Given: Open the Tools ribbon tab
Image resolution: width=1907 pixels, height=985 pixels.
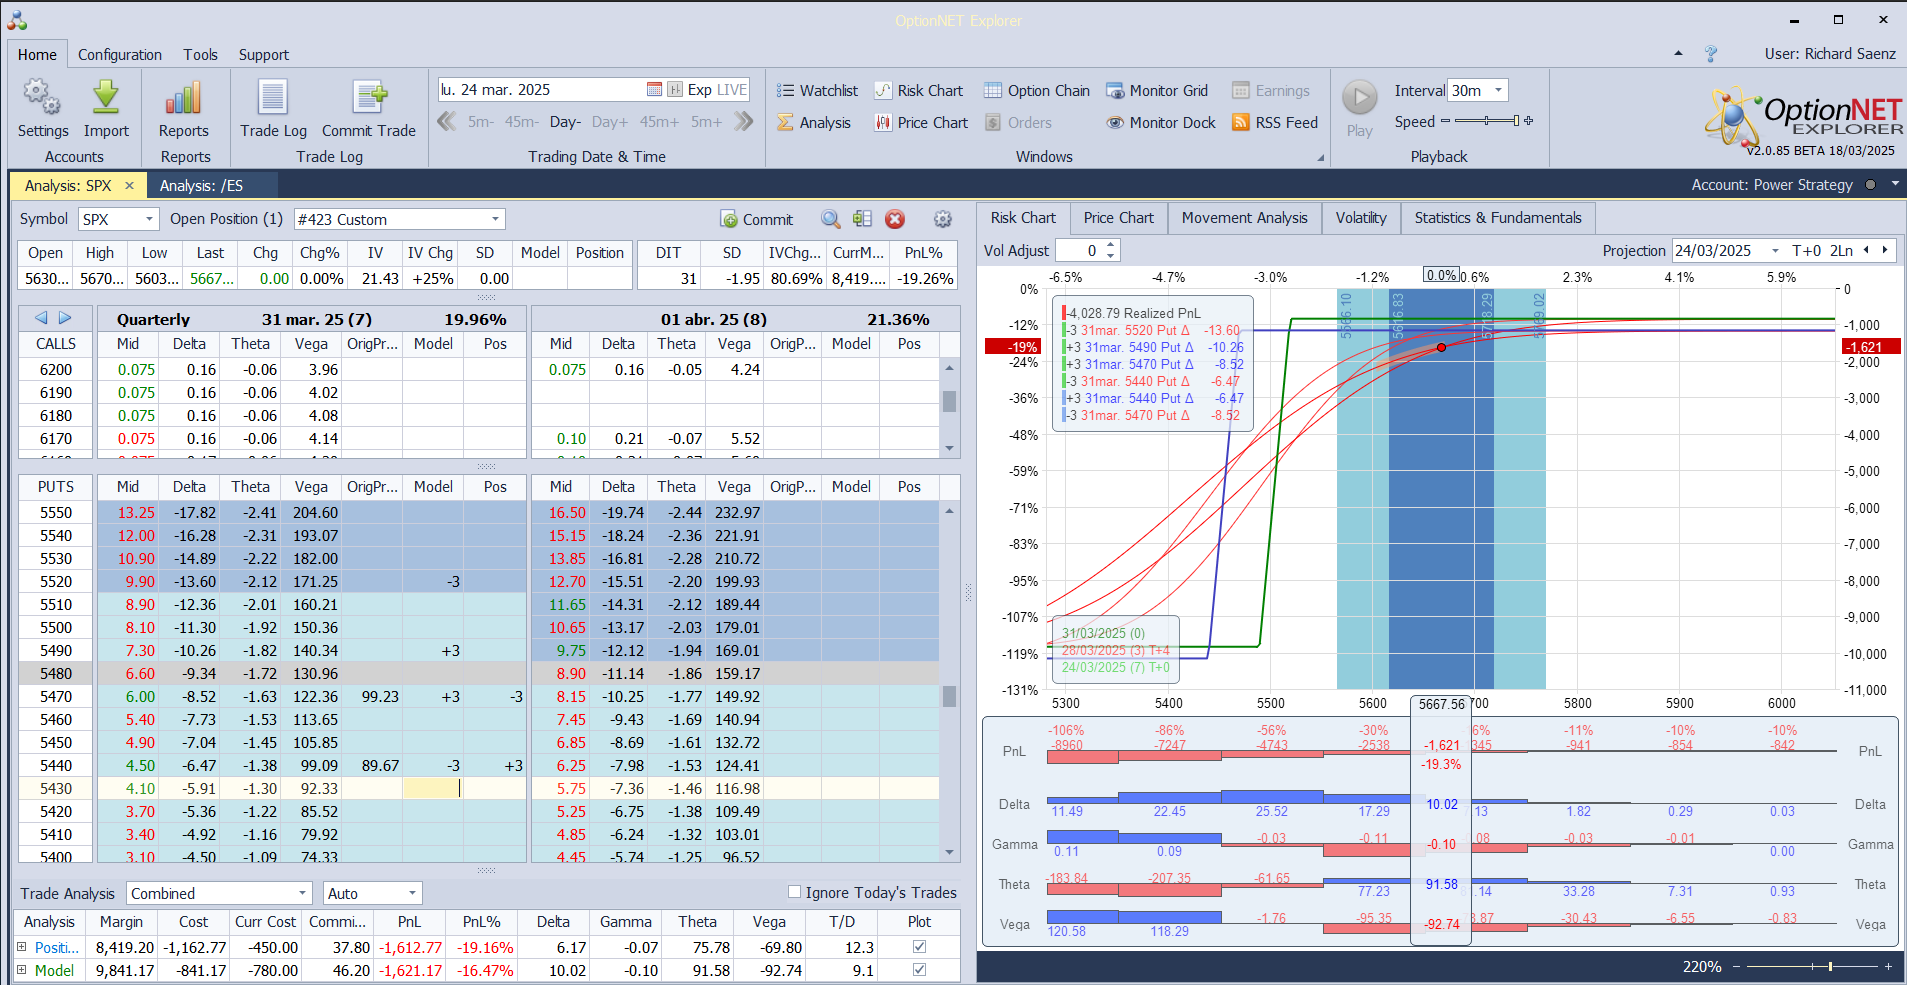Looking at the screenshot, I should point(200,55).
